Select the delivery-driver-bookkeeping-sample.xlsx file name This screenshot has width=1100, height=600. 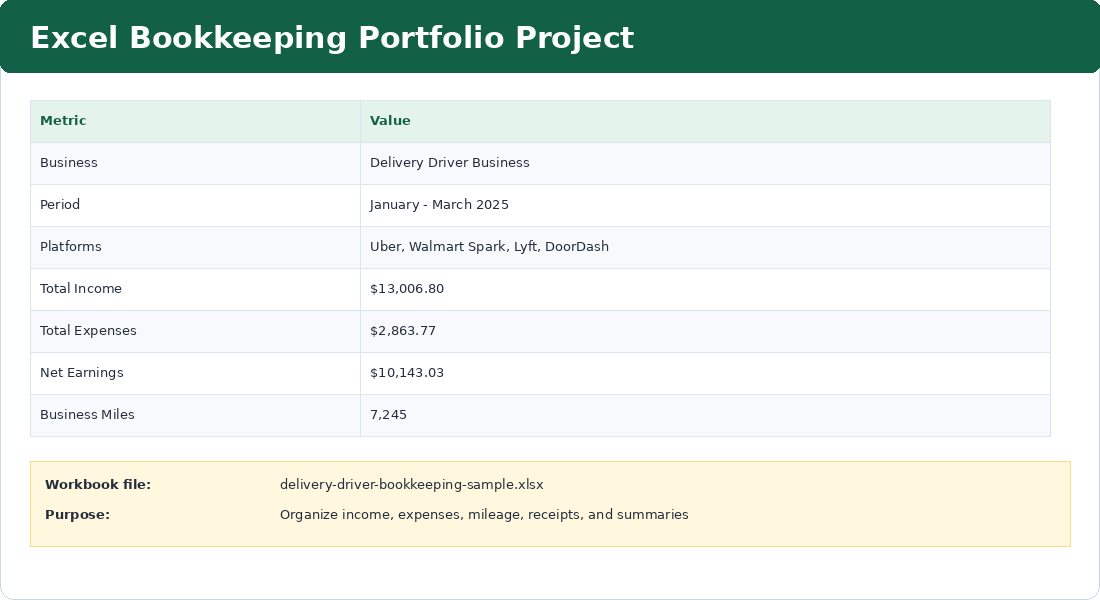pyautogui.click(x=411, y=485)
